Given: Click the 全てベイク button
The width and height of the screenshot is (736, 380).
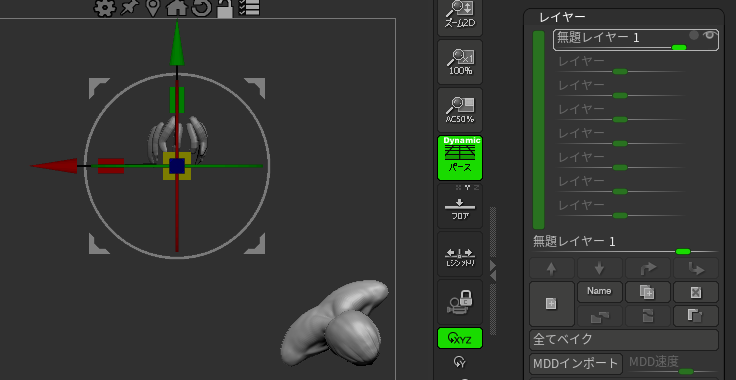Looking at the screenshot, I should tap(624, 340).
